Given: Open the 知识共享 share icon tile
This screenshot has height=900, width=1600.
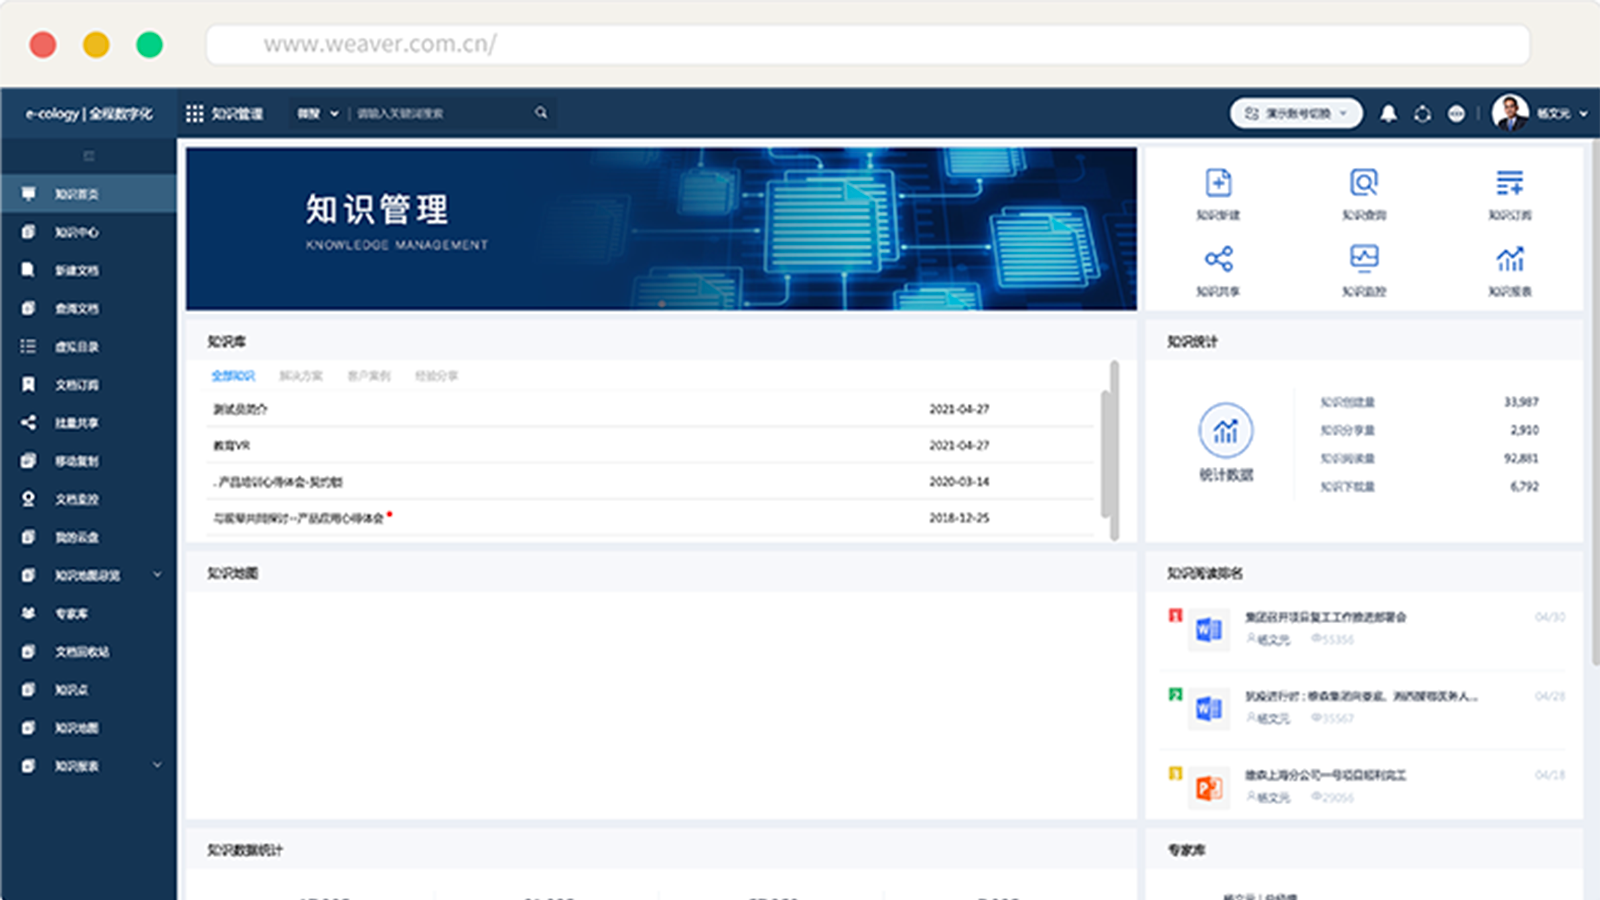Looking at the screenshot, I should point(1218,260).
